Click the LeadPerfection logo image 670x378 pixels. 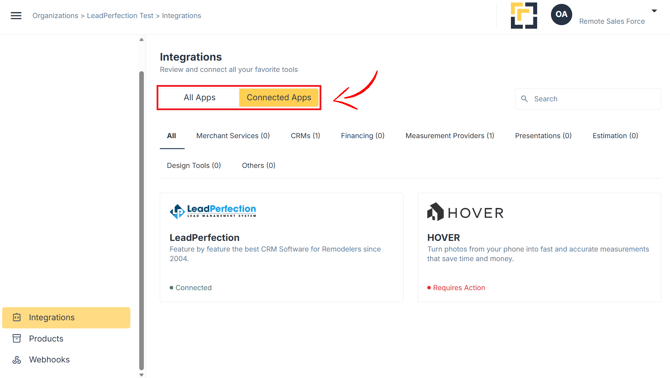coord(213,211)
